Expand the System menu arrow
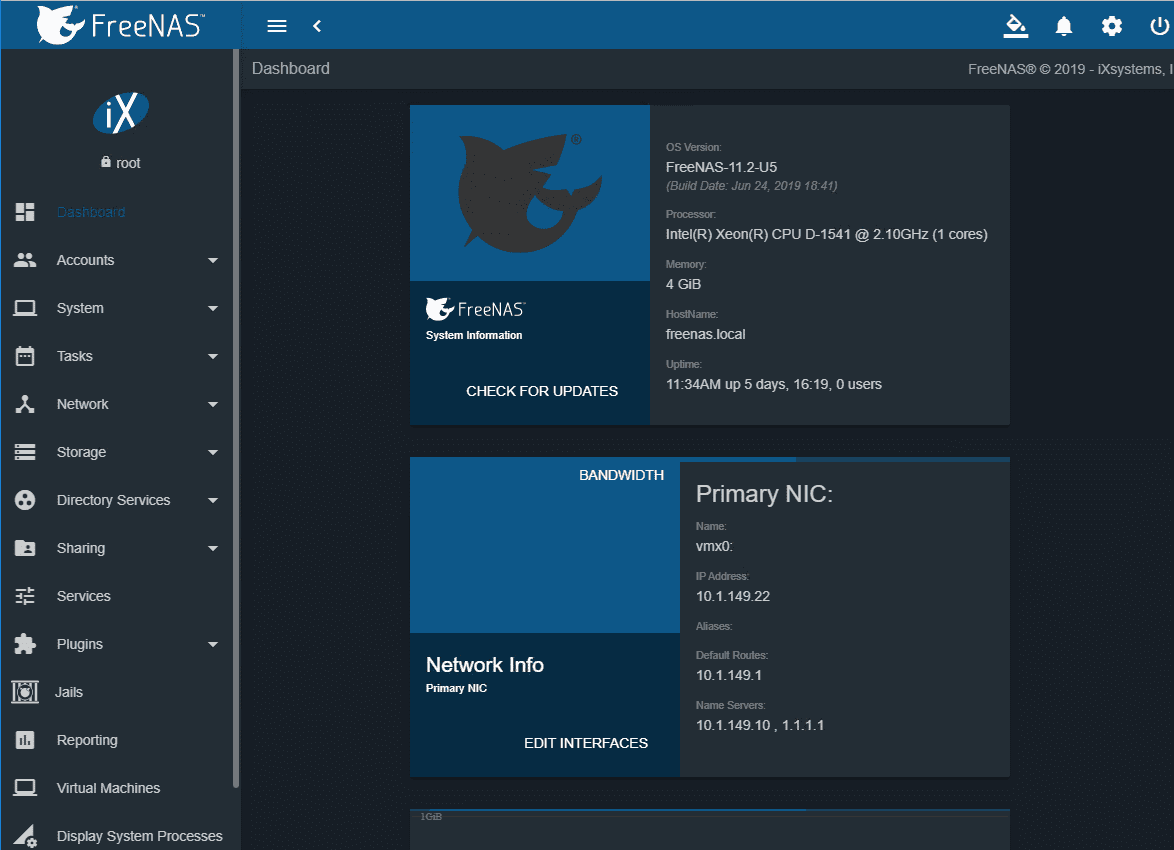 [212, 308]
